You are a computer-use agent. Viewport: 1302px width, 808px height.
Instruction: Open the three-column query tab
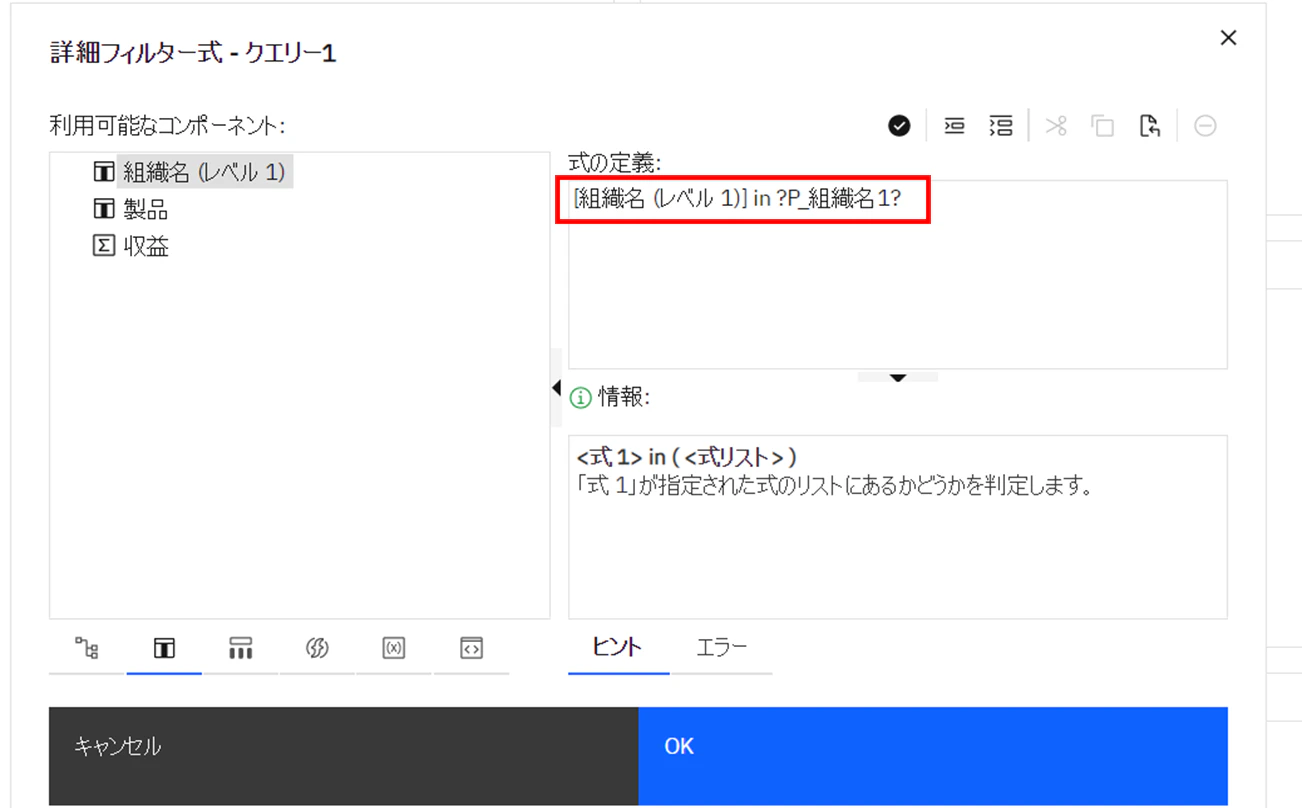[x=241, y=649]
